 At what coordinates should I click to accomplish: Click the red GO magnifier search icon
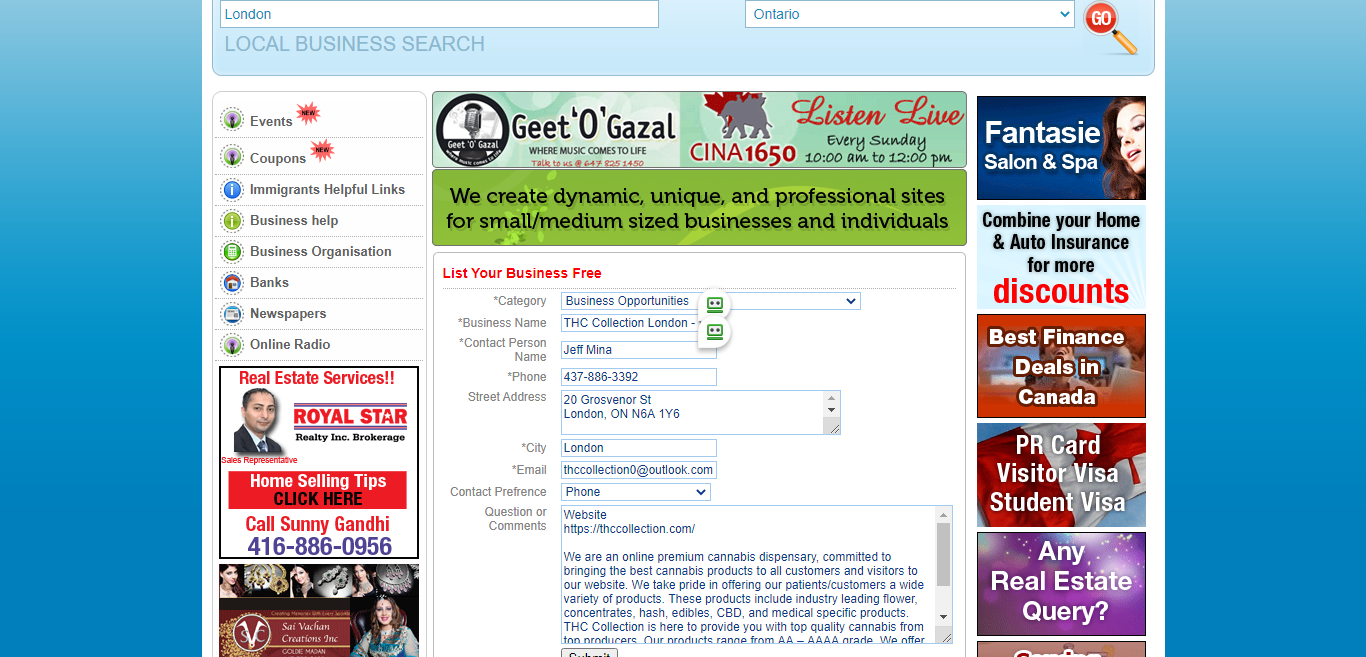pyautogui.click(x=1110, y=27)
